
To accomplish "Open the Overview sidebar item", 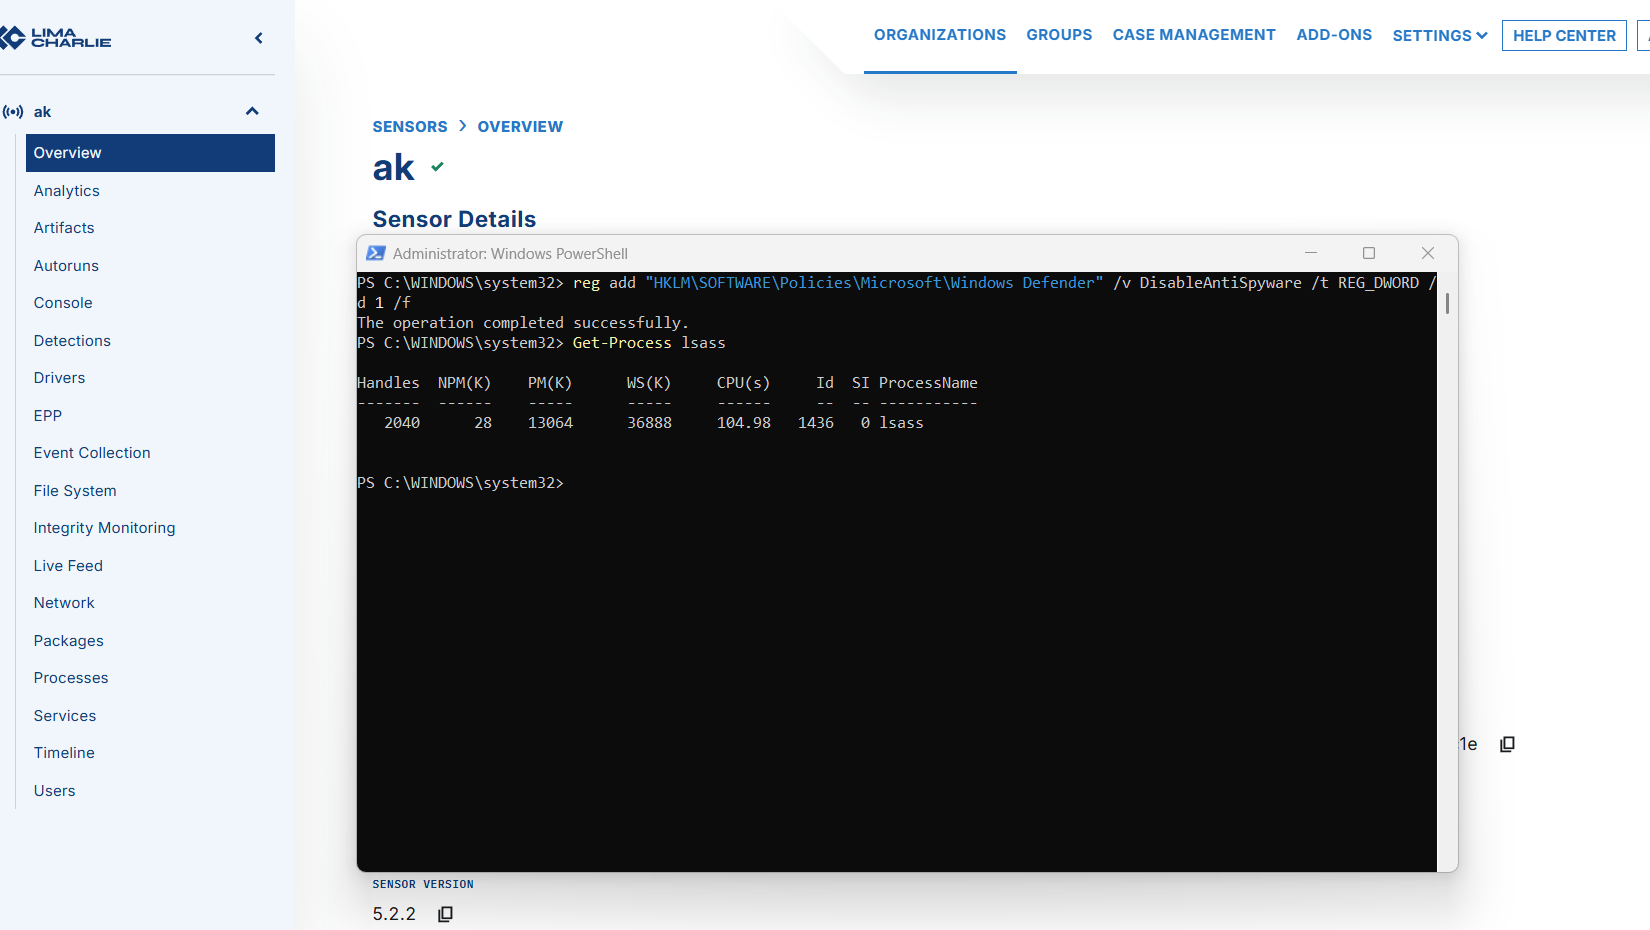I will tap(150, 153).
